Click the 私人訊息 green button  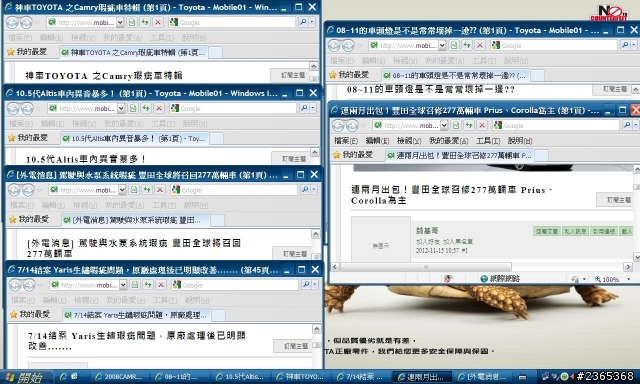575,231
